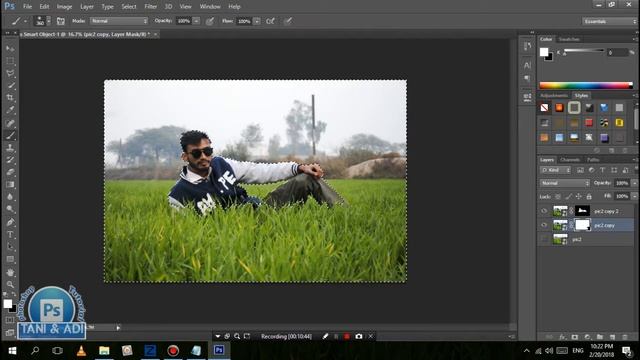Switch to the Paths tab
Viewport: 640px width, 360px height.
593,160
